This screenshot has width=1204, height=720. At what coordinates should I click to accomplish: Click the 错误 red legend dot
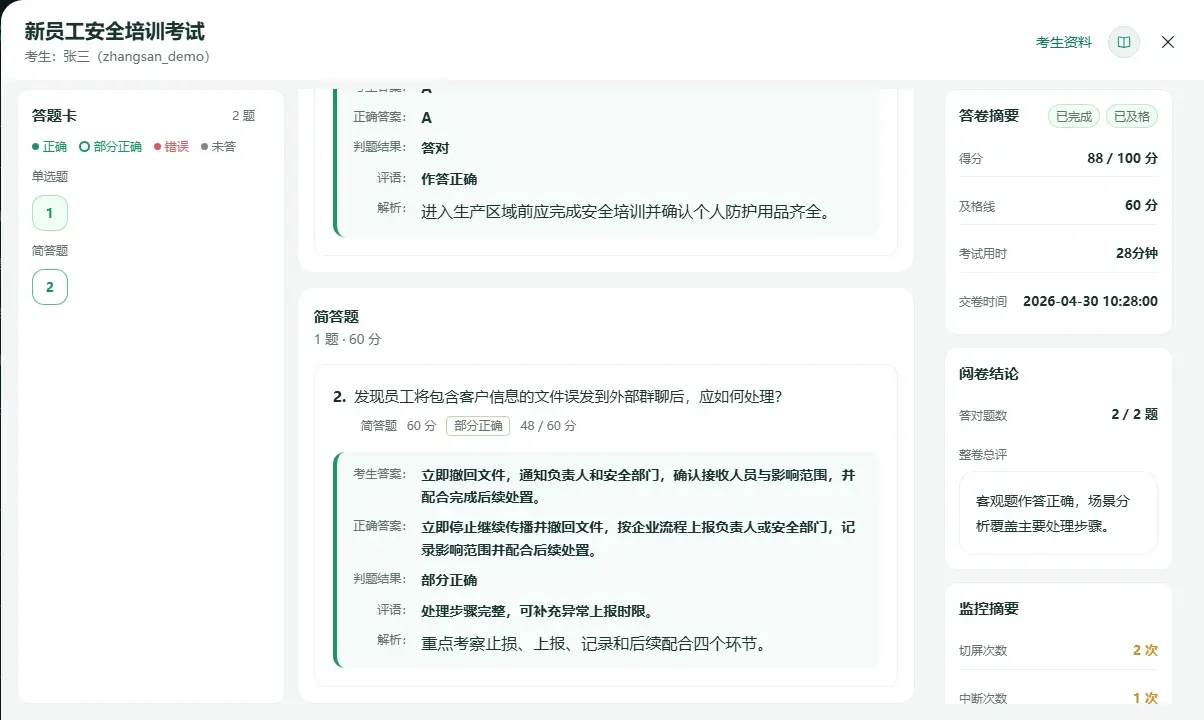pos(158,147)
